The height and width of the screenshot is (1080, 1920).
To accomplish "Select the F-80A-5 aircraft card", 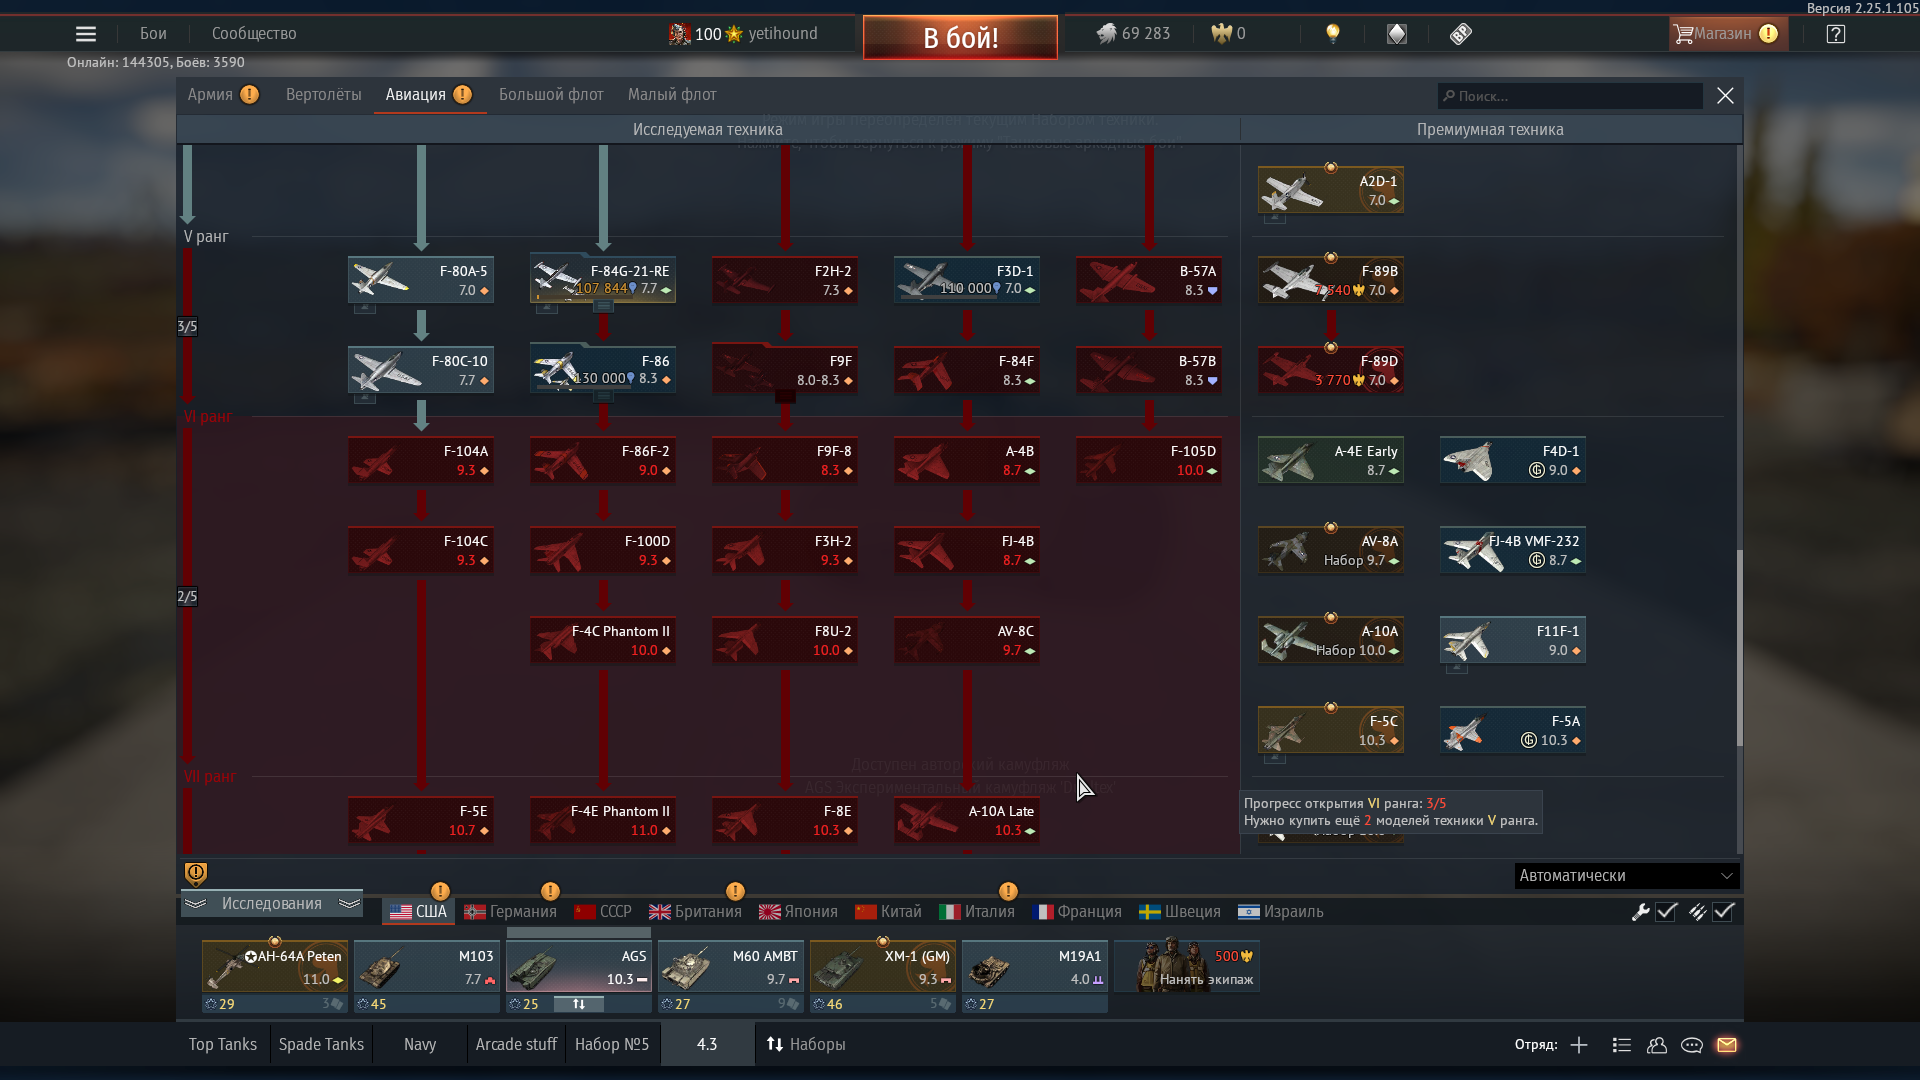I will 421,280.
